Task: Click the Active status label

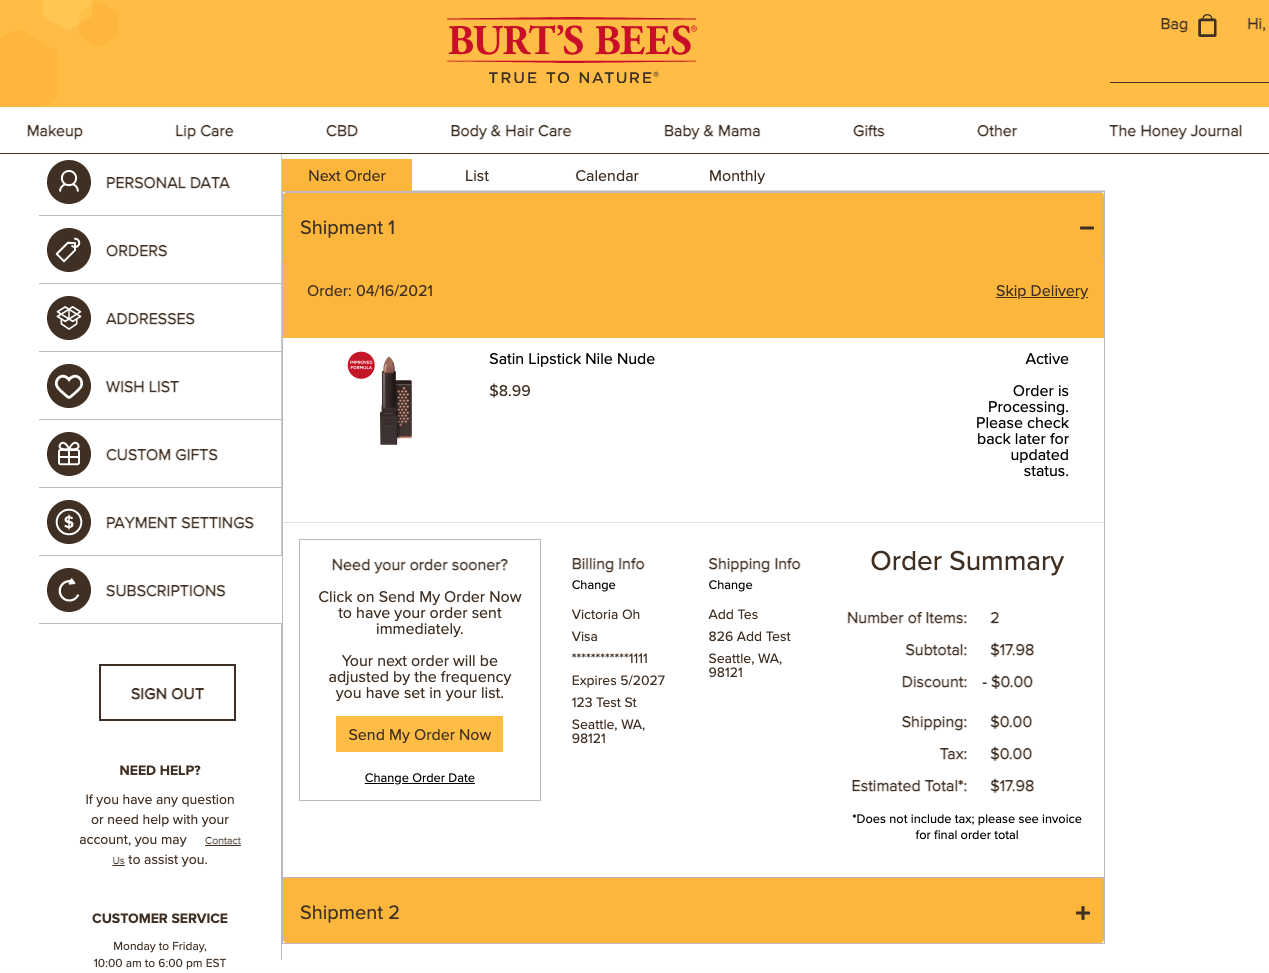Action: 1047,358
